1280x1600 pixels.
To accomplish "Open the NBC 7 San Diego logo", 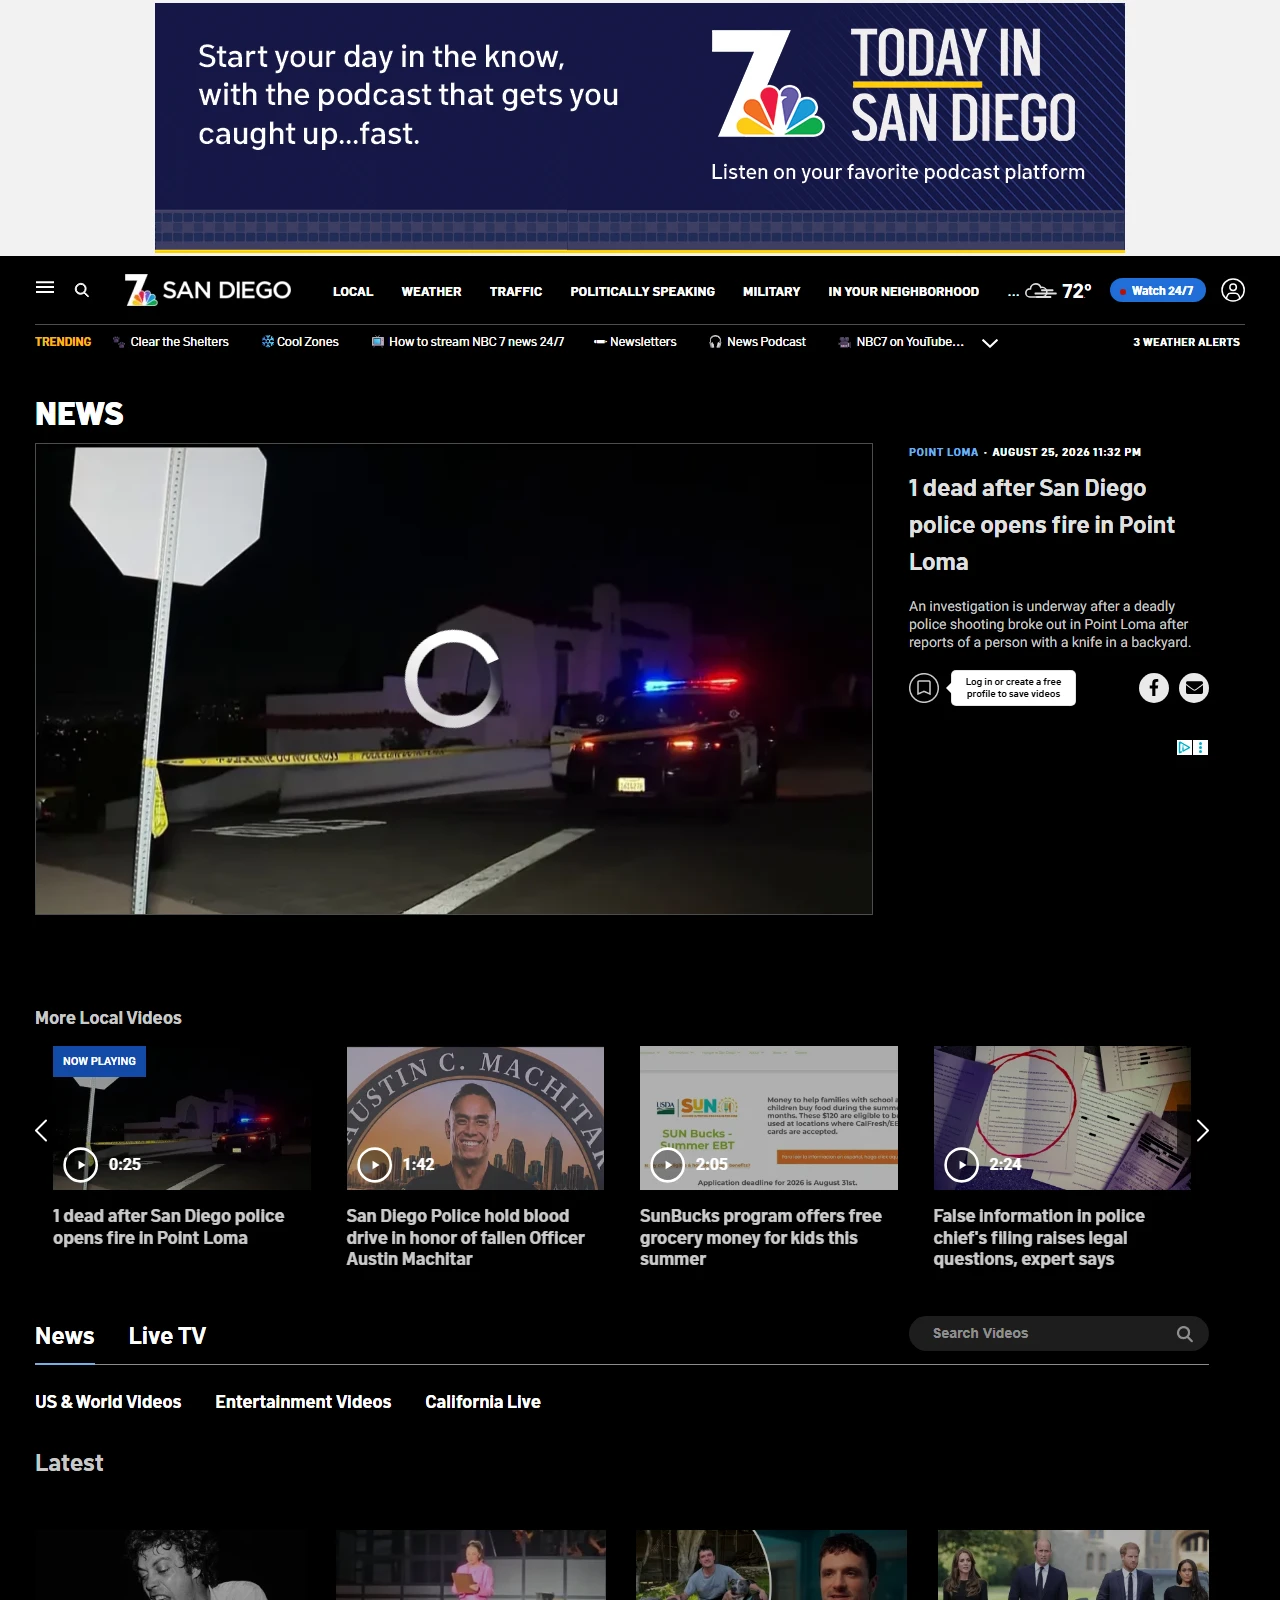I will coord(208,290).
